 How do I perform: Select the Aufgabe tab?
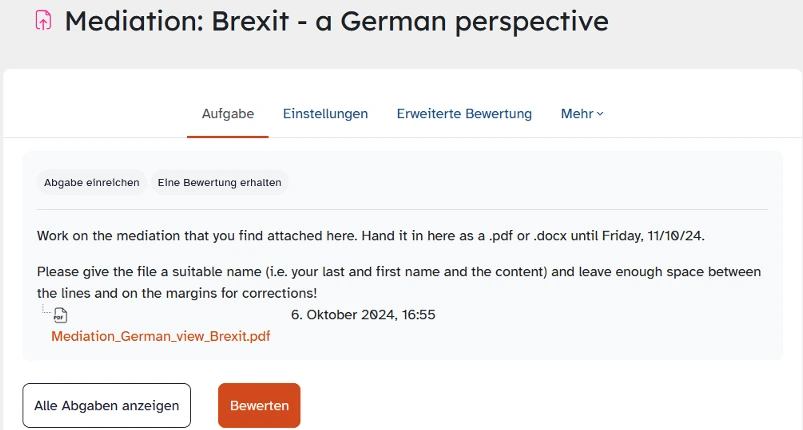(228, 114)
